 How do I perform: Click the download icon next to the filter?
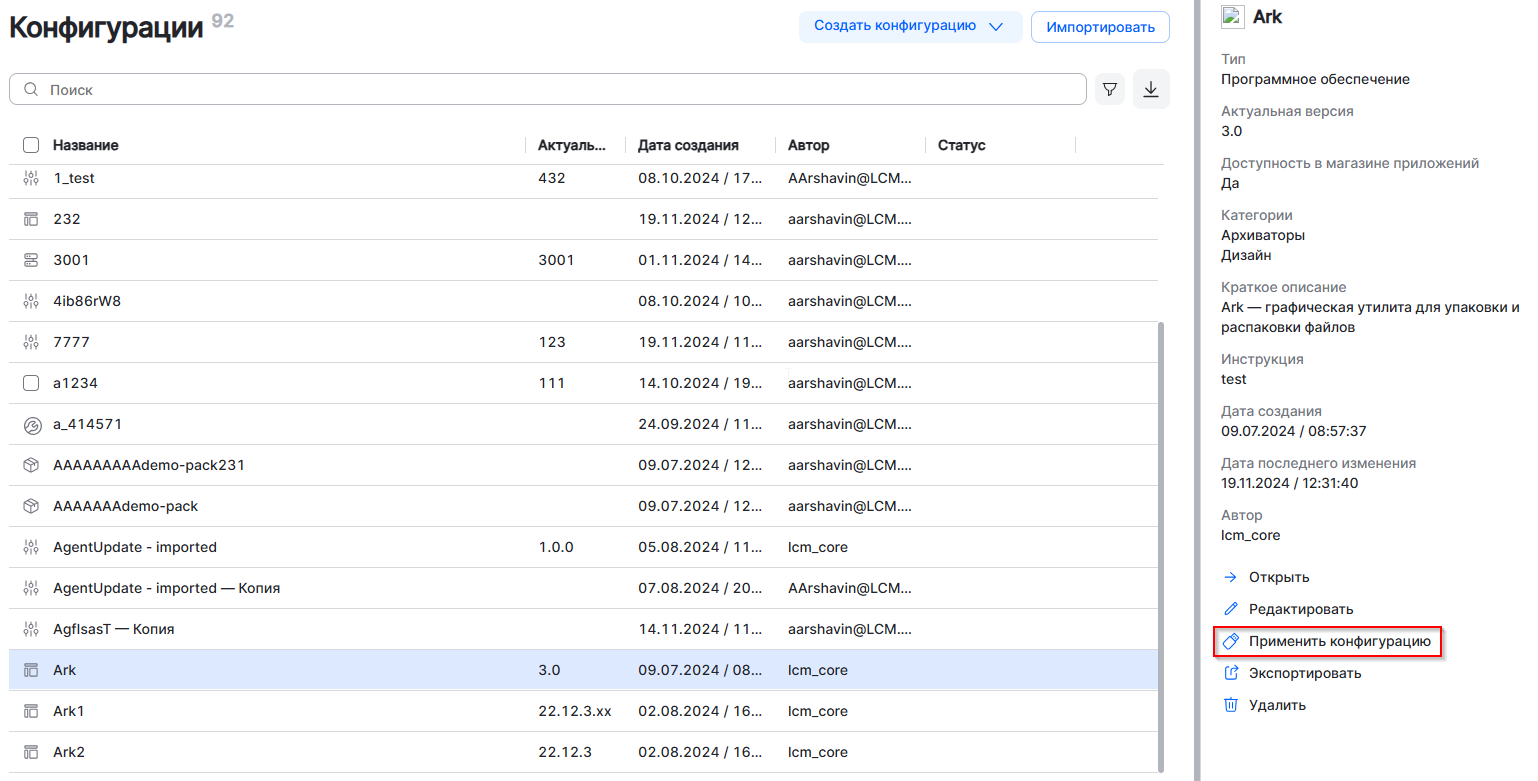1151,90
